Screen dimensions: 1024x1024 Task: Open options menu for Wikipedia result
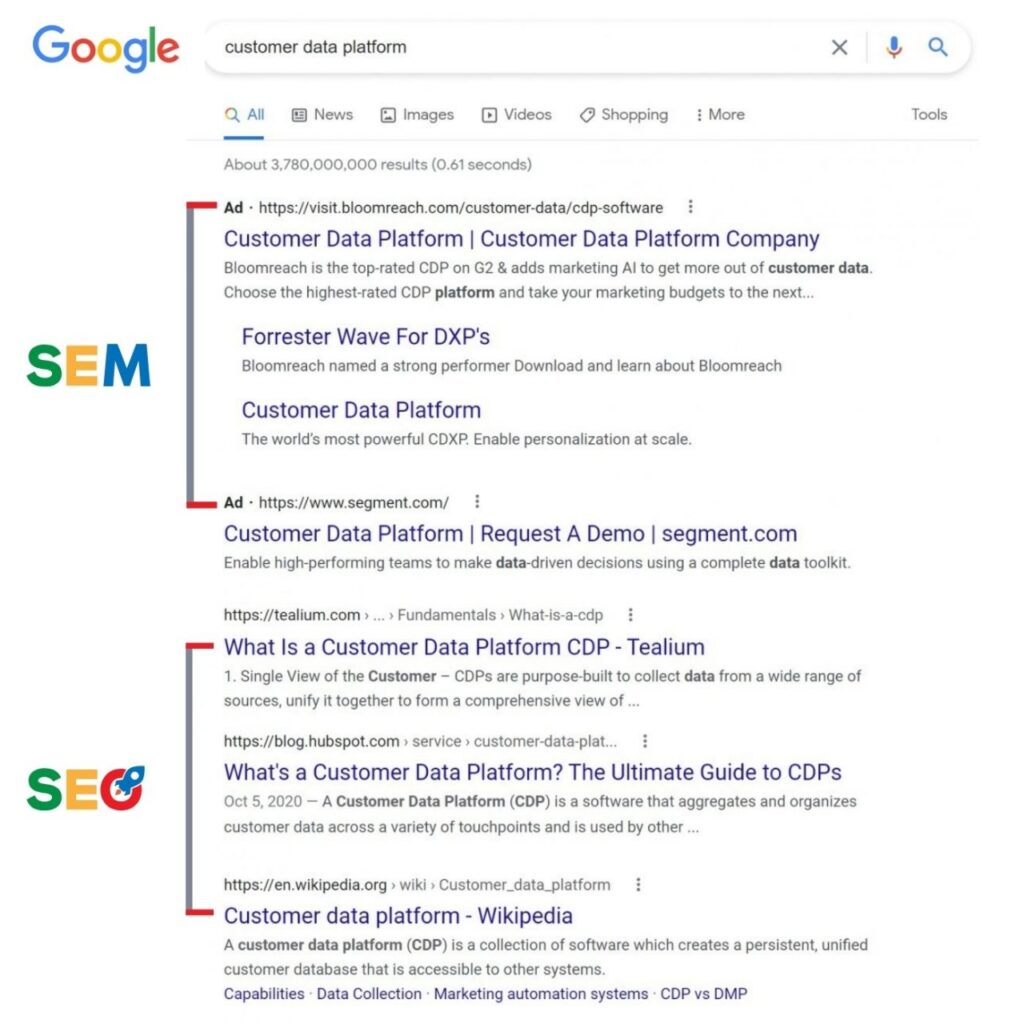[x=638, y=884]
